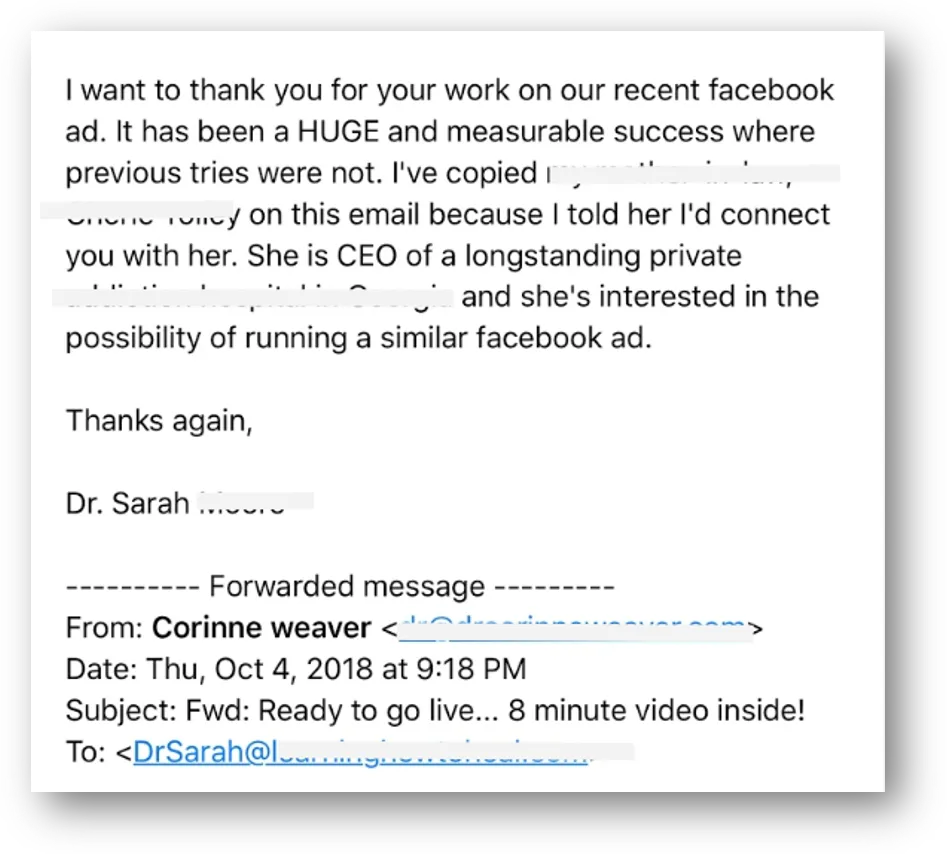
Task: Click the From: field label
Action: point(104,629)
